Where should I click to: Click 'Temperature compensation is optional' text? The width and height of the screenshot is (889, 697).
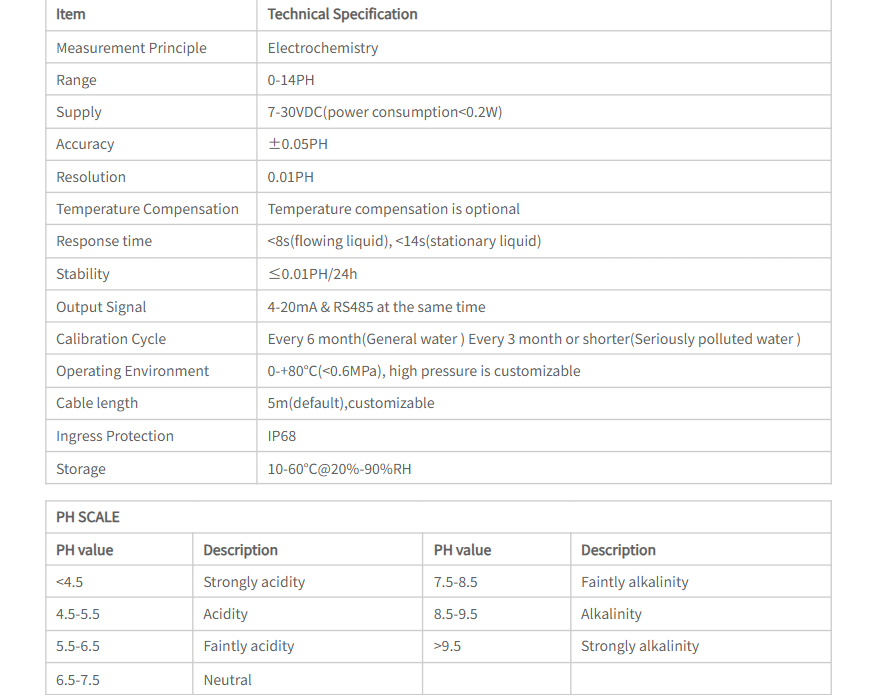(394, 209)
